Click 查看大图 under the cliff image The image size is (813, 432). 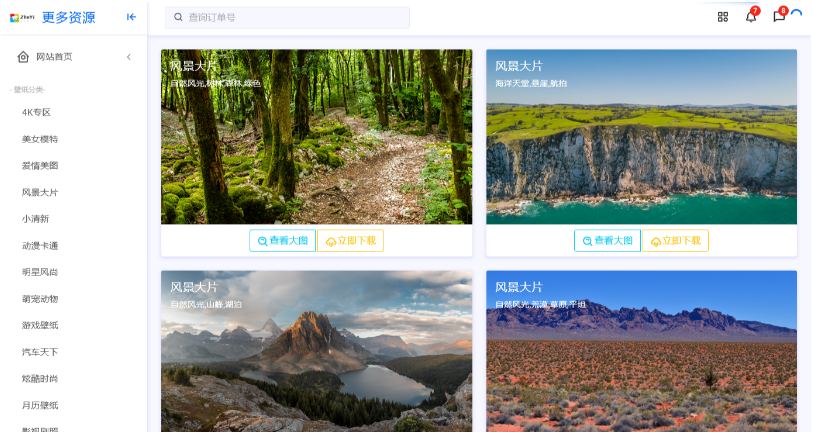[607, 241]
